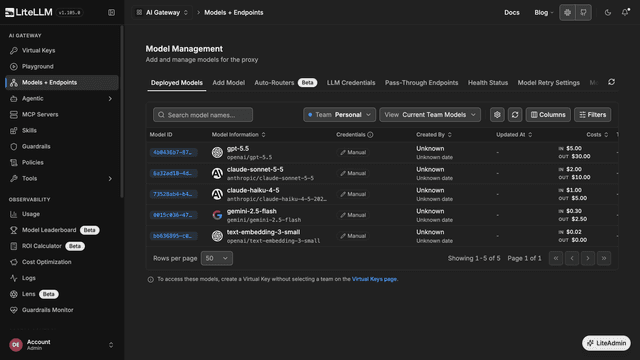This screenshot has width=640, height=360.
Task: Switch to LLM Credentials tab
Action: click(351, 83)
